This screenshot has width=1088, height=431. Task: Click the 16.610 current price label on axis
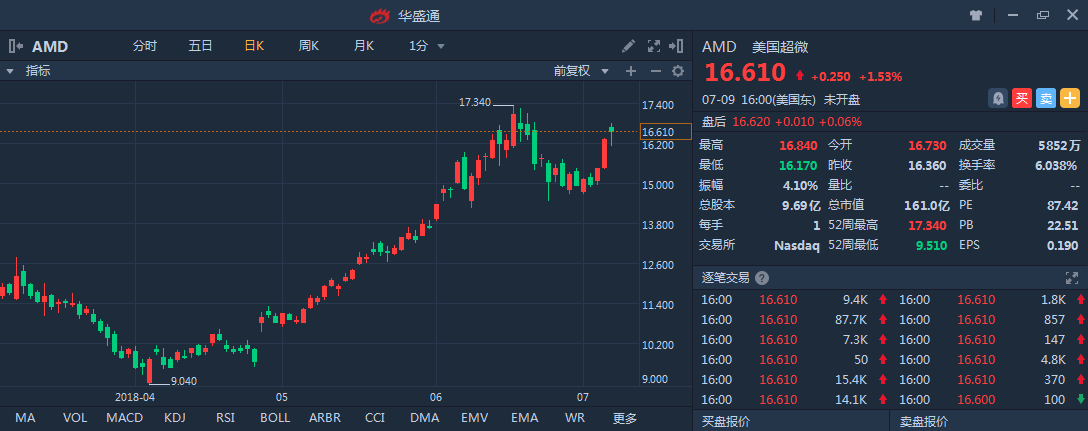coord(665,132)
